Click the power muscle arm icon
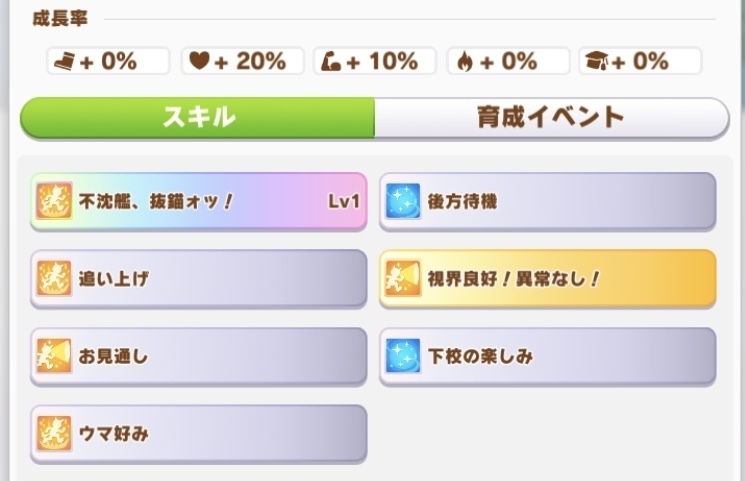 pyautogui.click(x=331, y=61)
